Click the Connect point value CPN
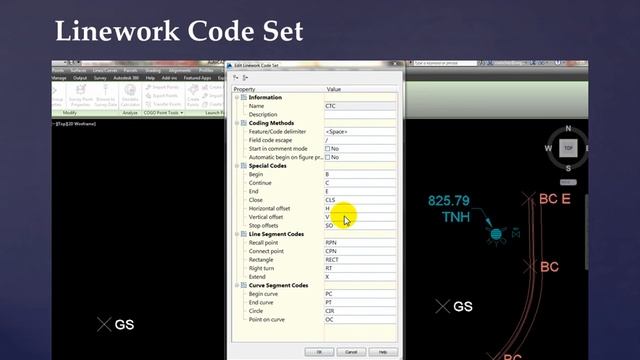The width and height of the screenshot is (640, 360). 360,251
